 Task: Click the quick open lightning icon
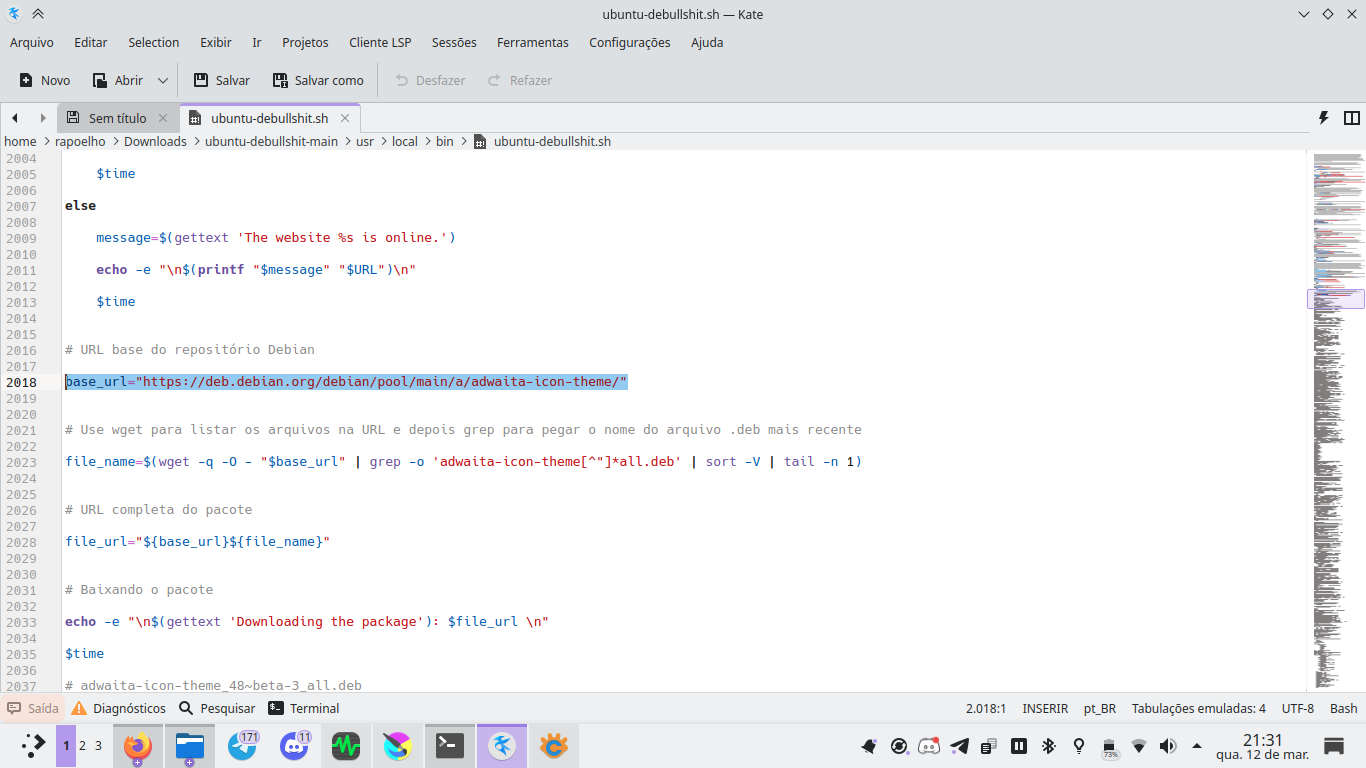point(1324,118)
